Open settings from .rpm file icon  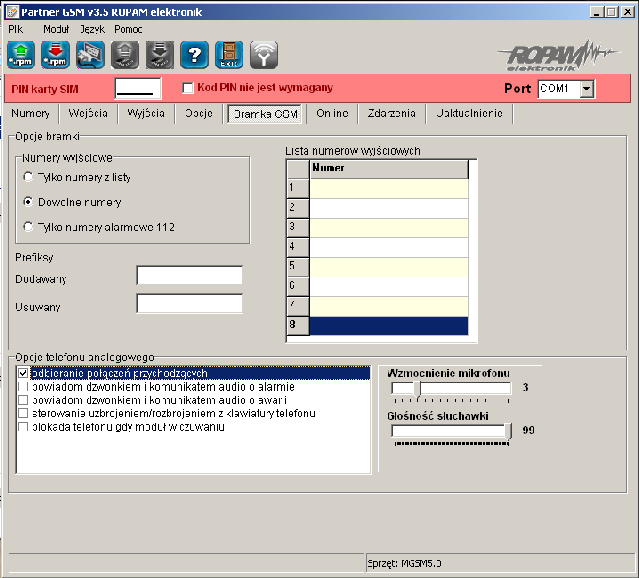(21, 55)
